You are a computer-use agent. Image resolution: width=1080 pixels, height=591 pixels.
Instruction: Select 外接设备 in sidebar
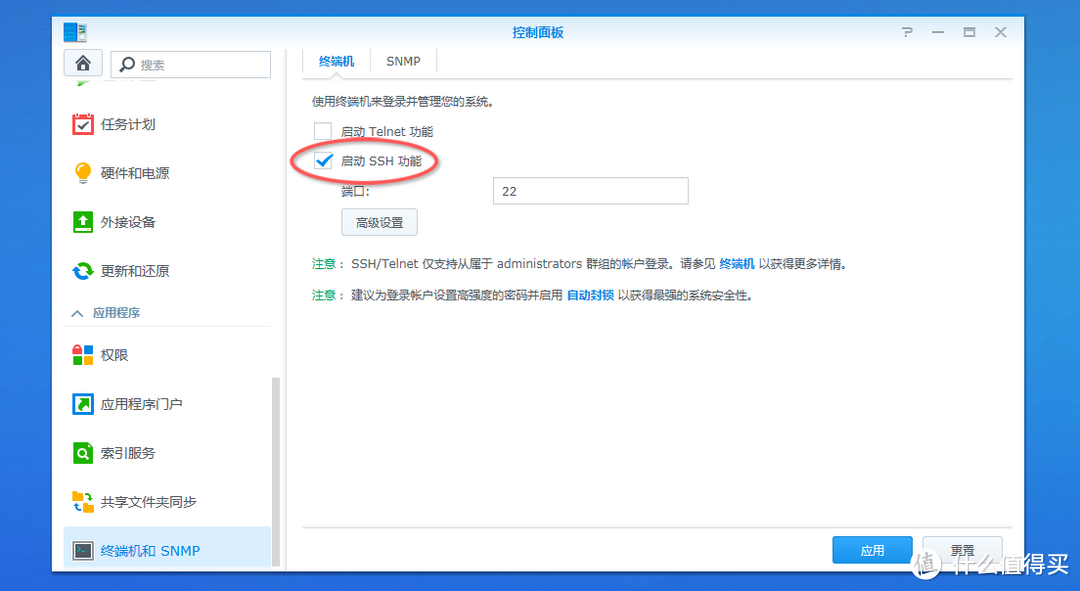128,222
